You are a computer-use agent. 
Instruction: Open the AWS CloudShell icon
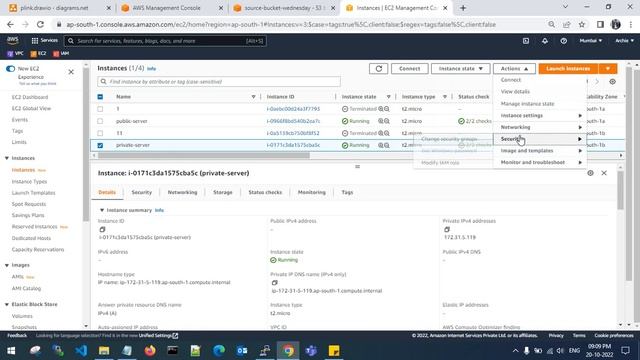click(526, 41)
